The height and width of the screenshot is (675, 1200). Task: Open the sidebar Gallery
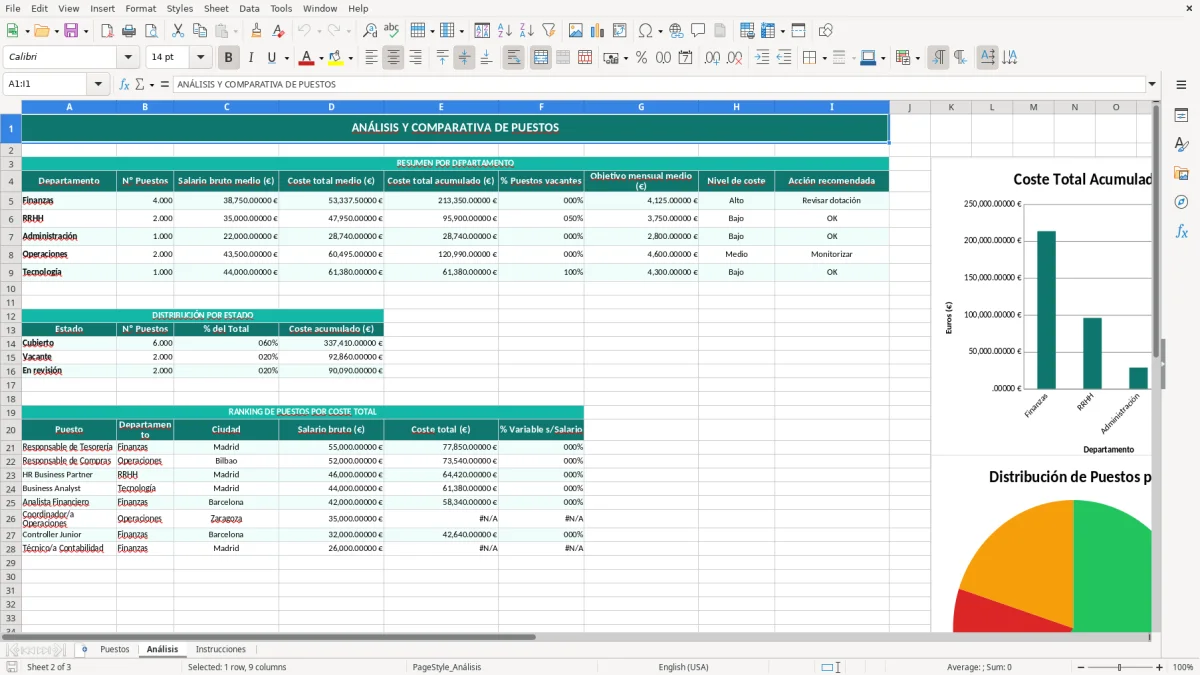tap(1181, 173)
